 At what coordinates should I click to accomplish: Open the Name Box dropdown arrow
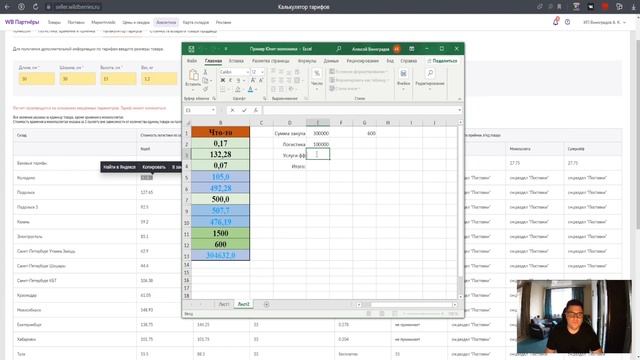pyautogui.click(x=213, y=110)
